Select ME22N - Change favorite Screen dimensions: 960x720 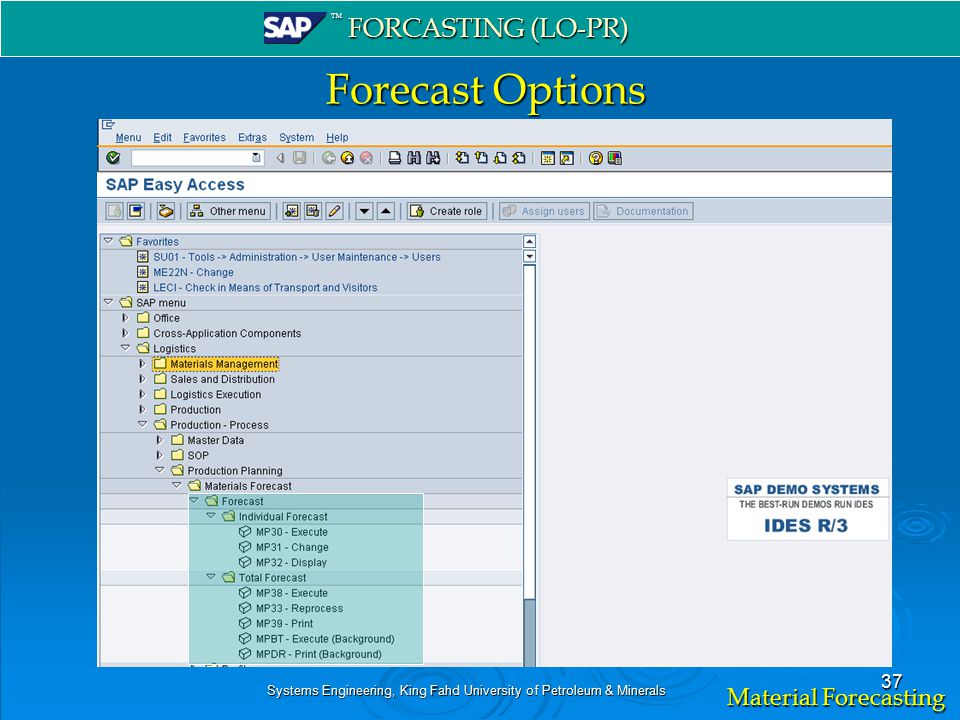pyautogui.click(x=193, y=272)
